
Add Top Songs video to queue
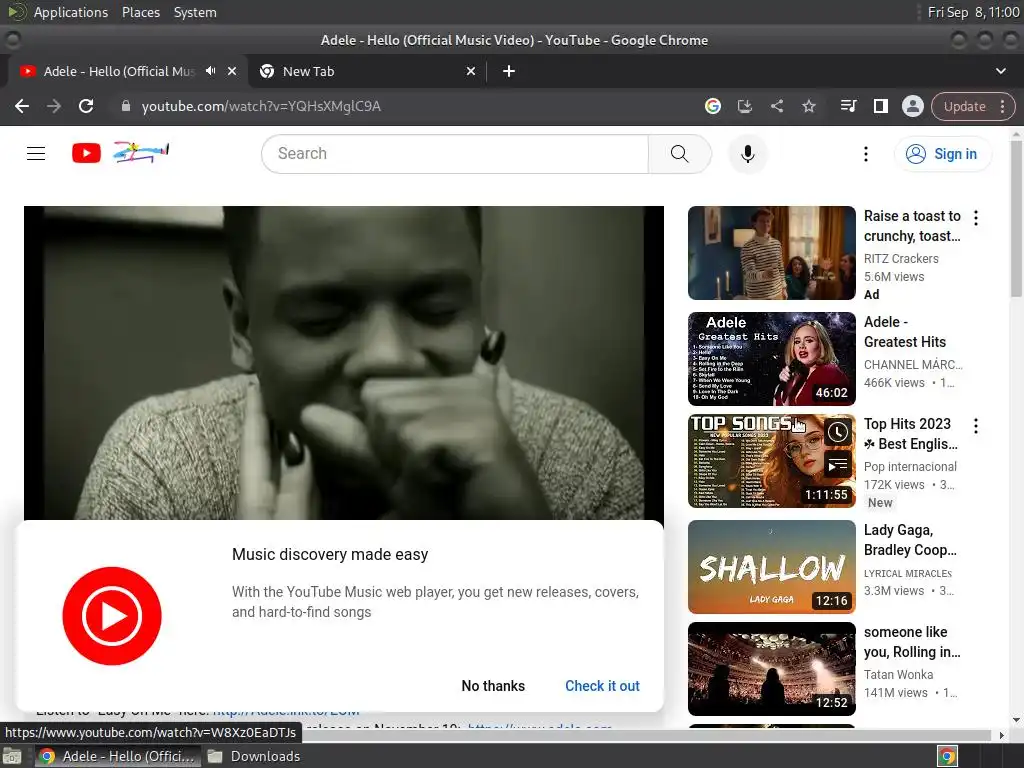(x=838, y=465)
